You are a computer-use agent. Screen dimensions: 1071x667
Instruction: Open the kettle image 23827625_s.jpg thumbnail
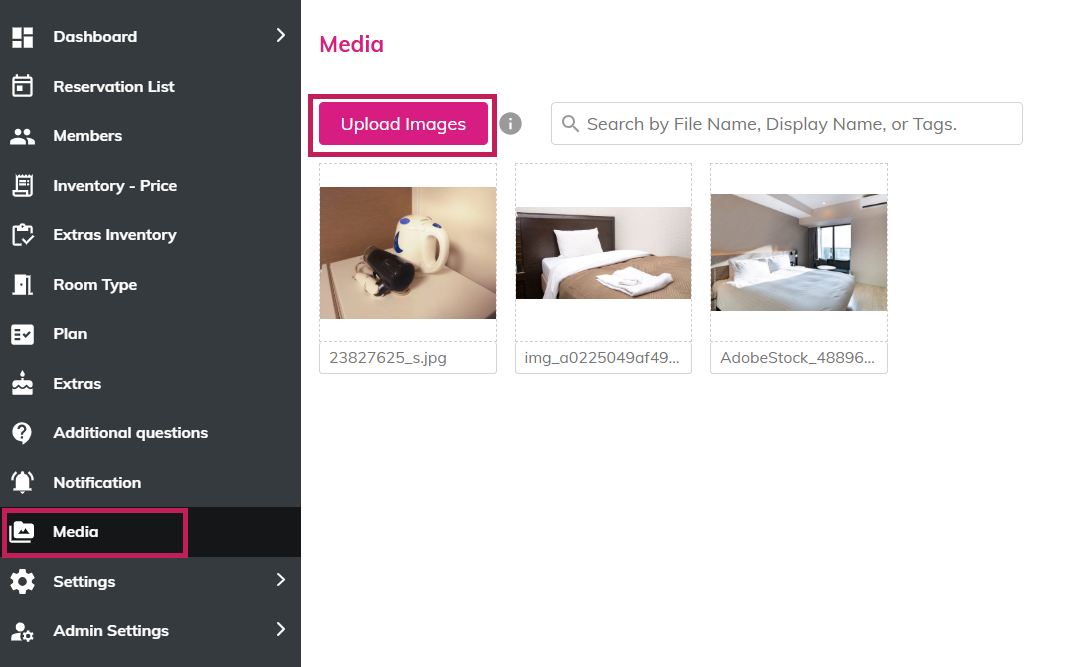[408, 253]
